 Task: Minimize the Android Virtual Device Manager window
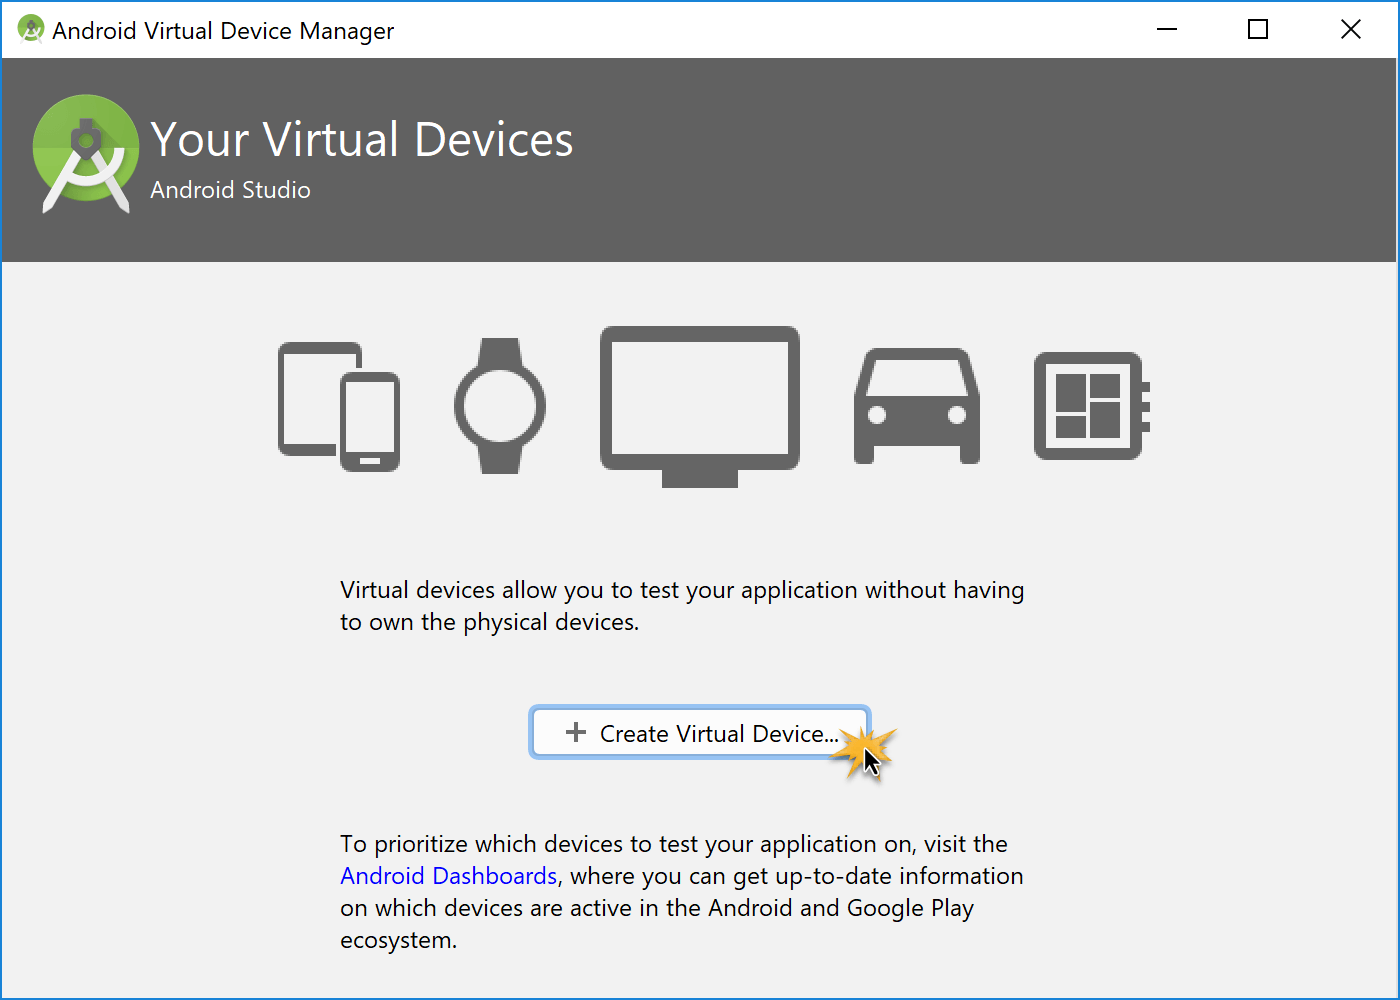click(1167, 29)
